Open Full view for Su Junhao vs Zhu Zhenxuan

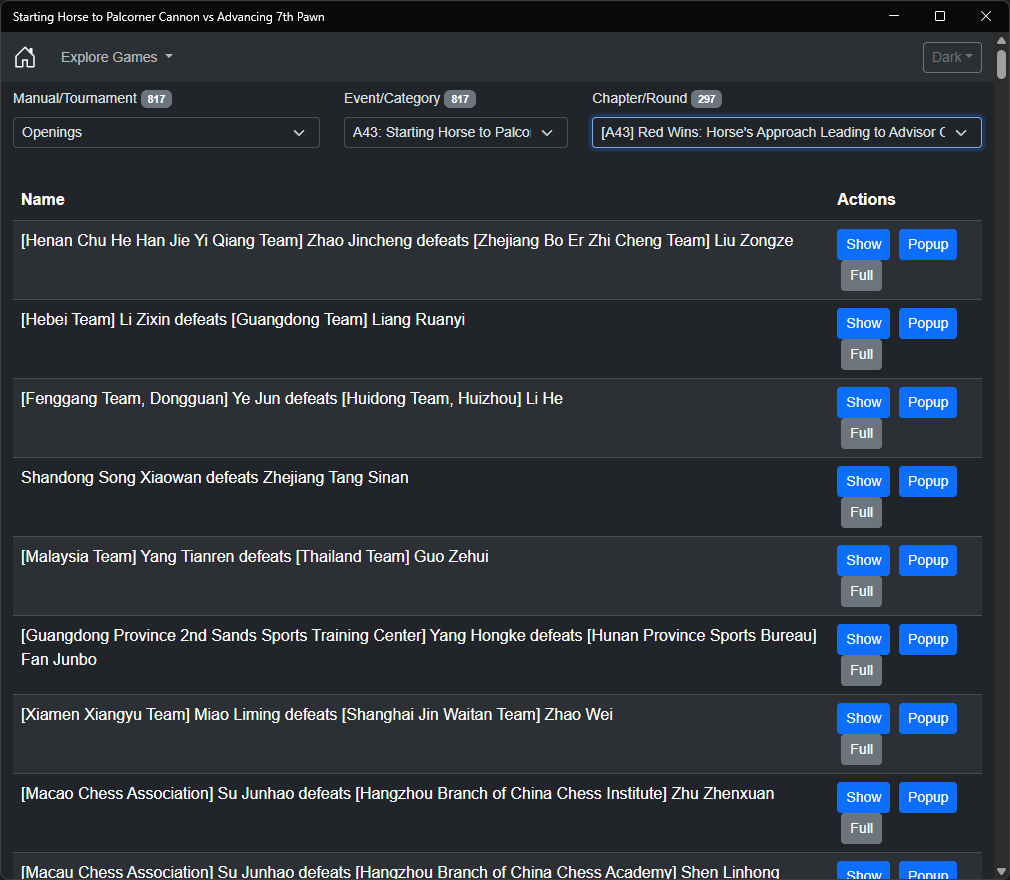861,828
